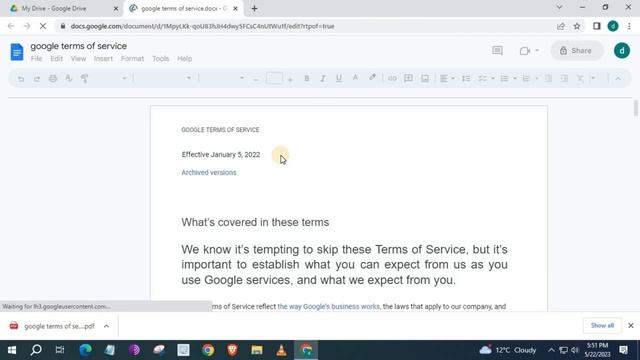Click the Undo toolbar icon
Viewport: 640px width, 360px height.
[21, 78]
